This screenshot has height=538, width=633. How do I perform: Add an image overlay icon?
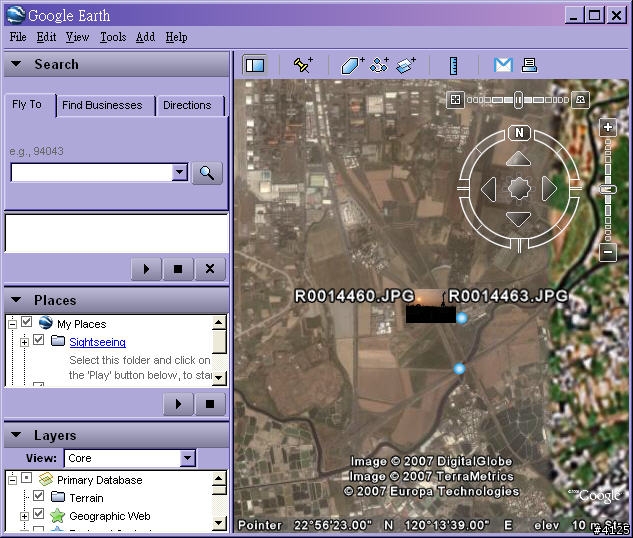(x=405, y=65)
